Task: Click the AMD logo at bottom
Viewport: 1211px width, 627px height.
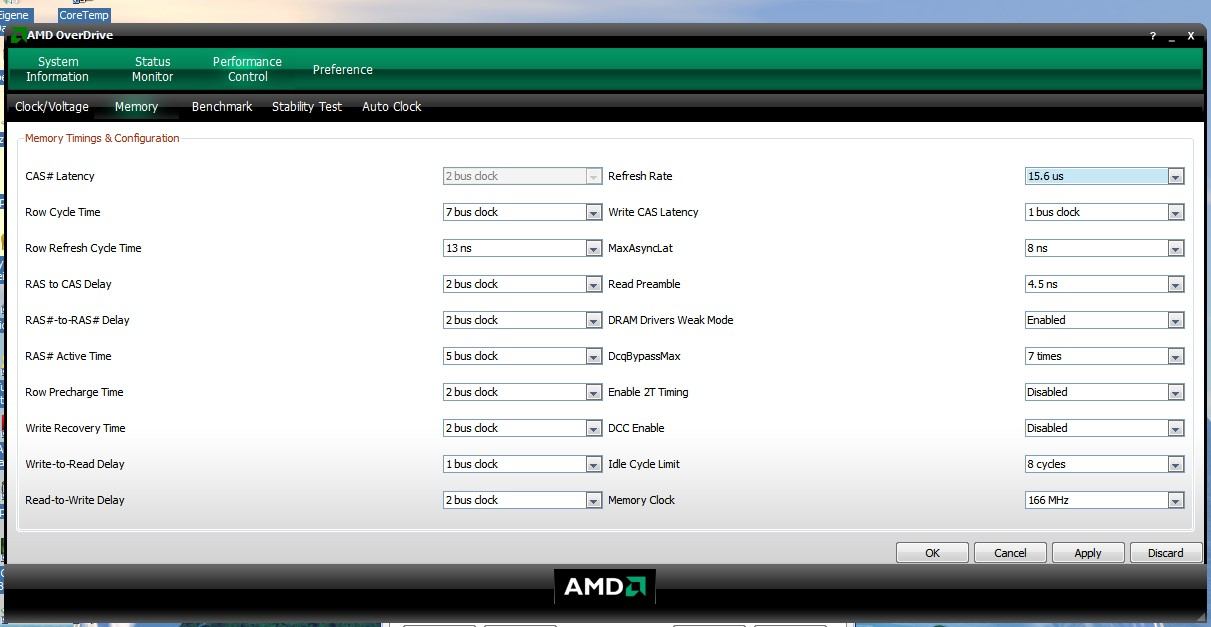Action: tap(604, 586)
